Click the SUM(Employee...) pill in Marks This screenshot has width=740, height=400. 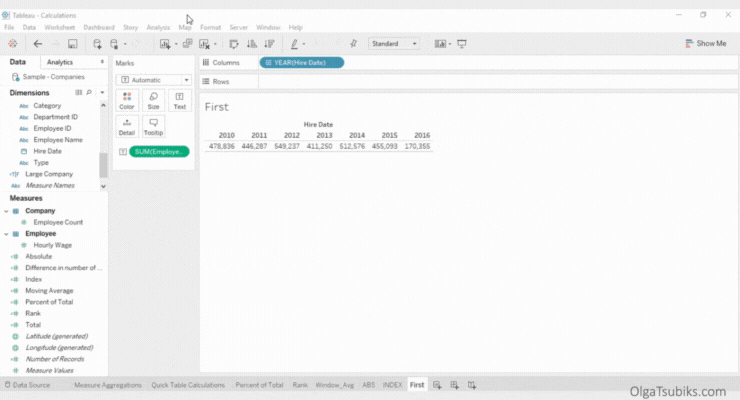tap(159, 151)
